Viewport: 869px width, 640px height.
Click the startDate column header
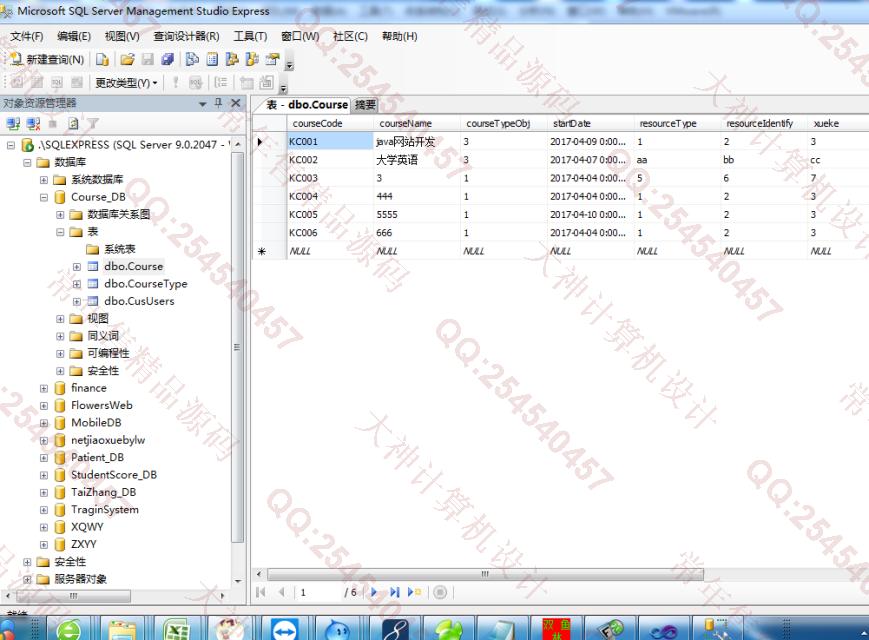click(x=591, y=124)
